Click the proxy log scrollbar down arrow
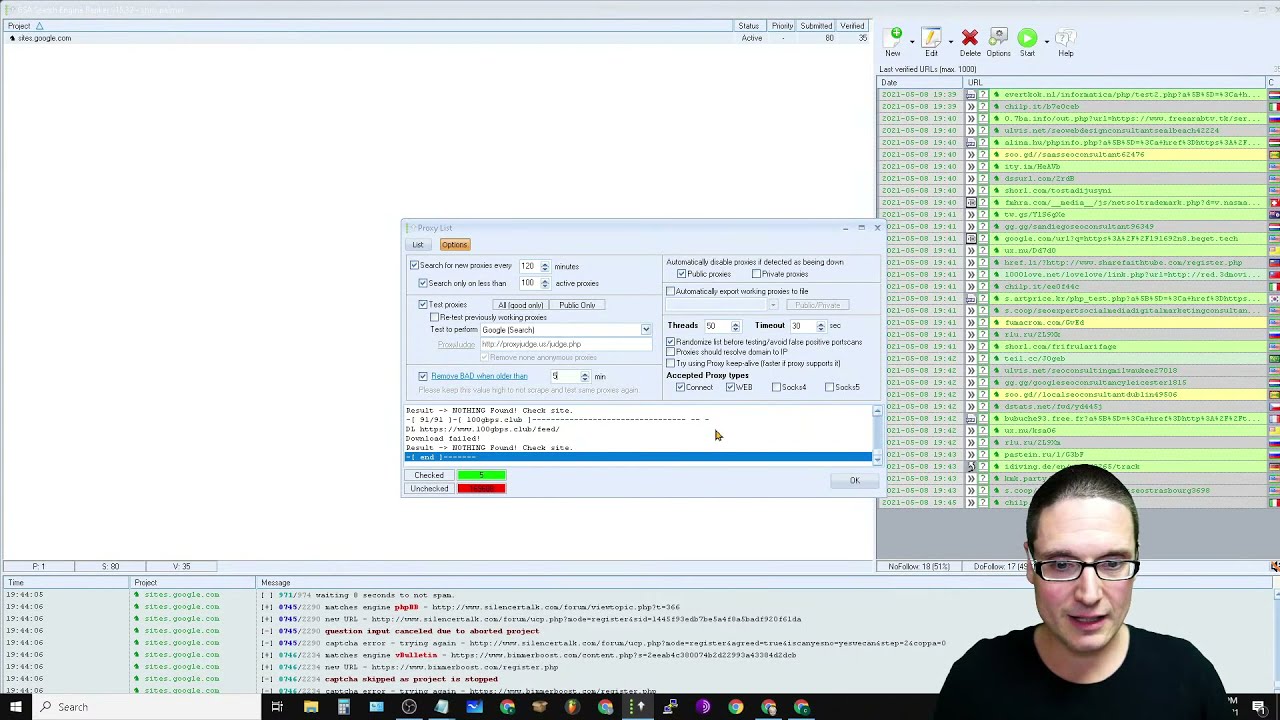 877,458
